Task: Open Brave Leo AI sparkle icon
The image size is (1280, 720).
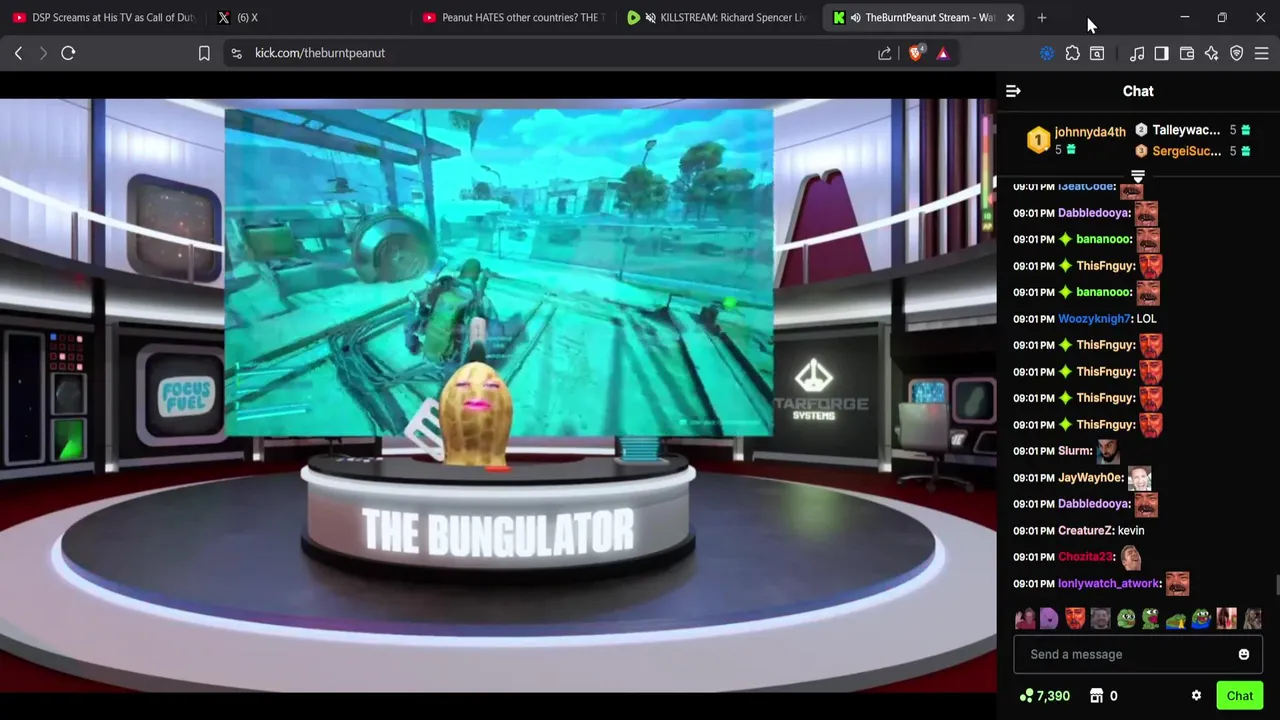Action: tap(1212, 53)
